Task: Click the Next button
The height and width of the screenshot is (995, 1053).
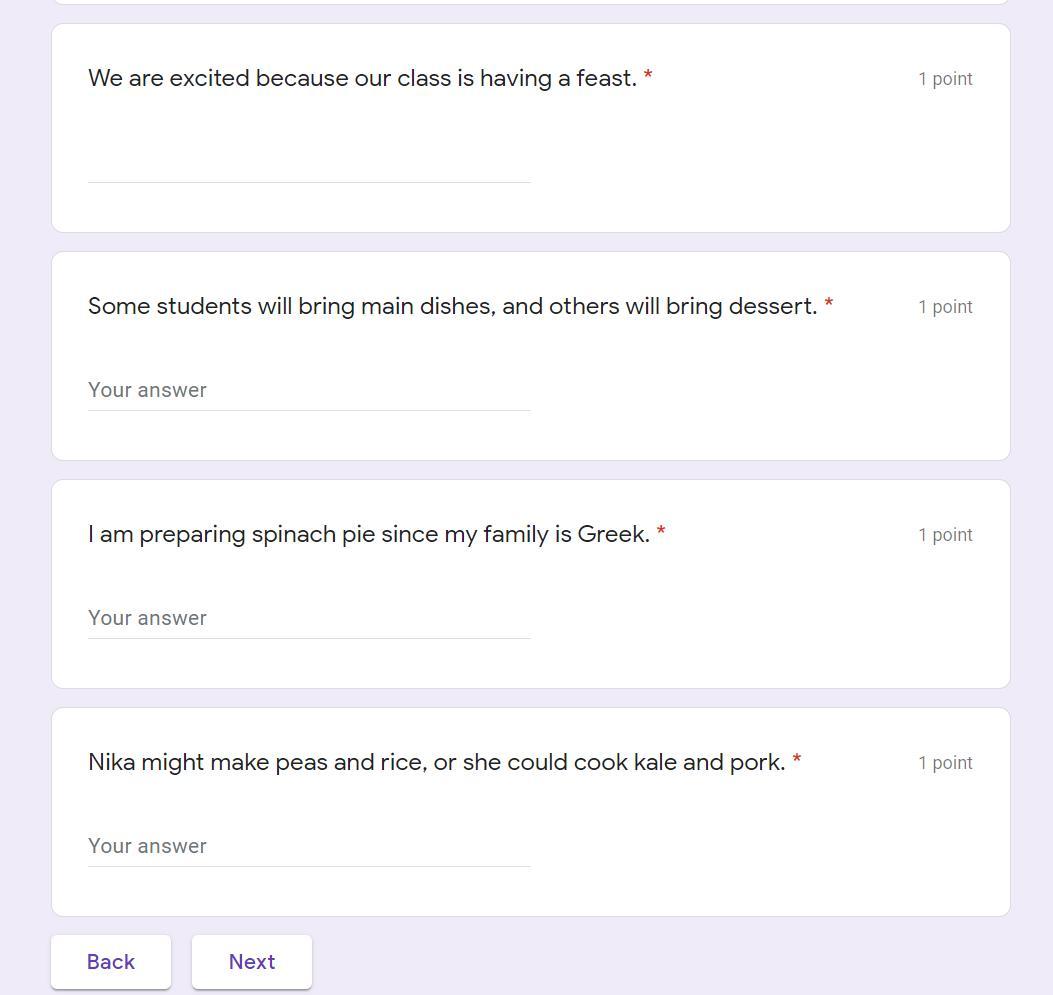Action: (x=252, y=962)
